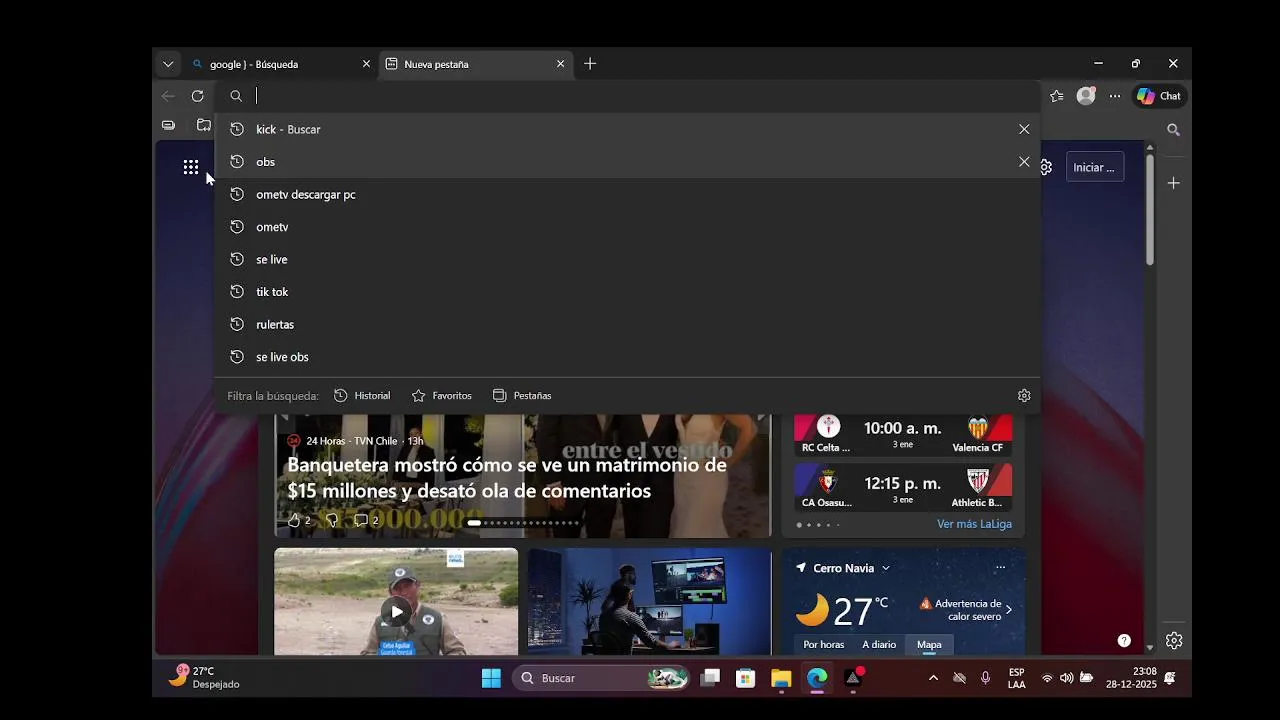Open the sidebar settings gear at bottom
1280x720 pixels.
pos(1174,641)
